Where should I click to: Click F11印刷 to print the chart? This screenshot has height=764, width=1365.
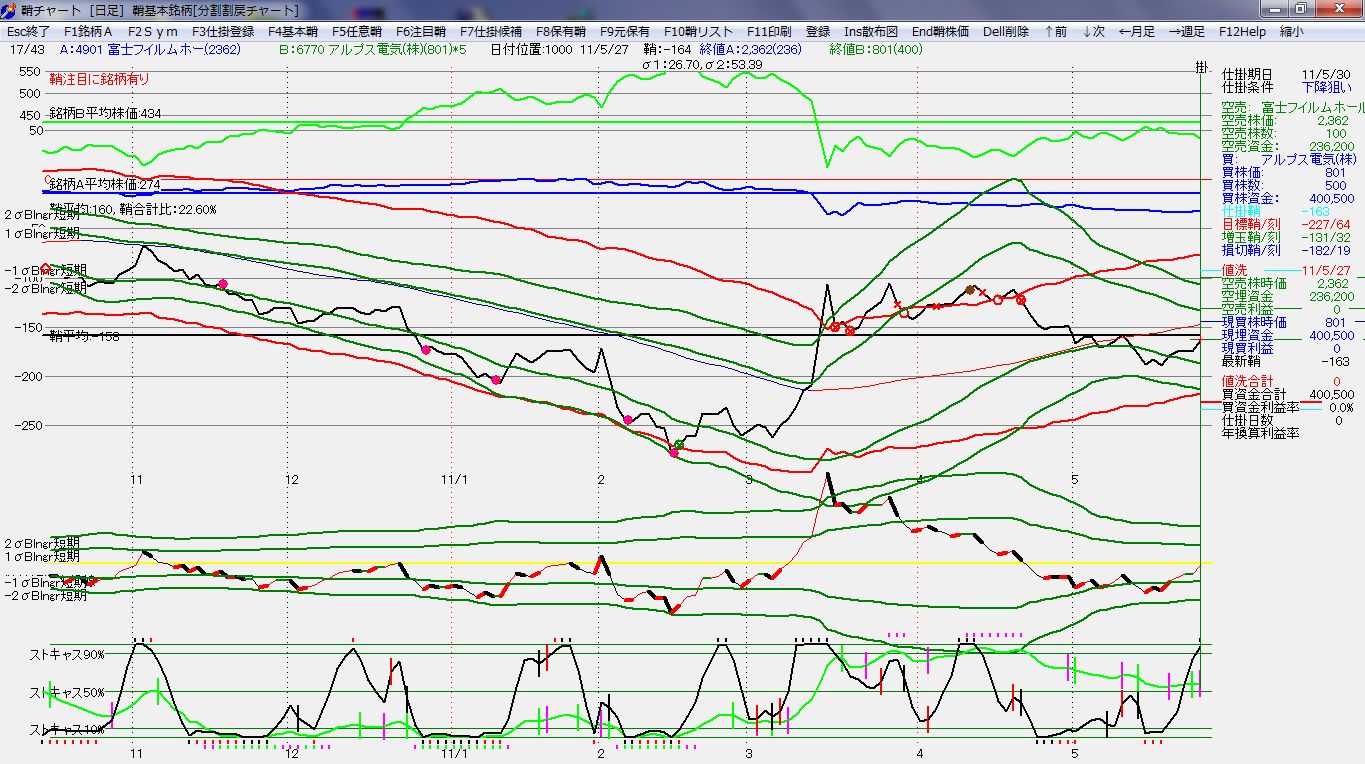[768, 31]
